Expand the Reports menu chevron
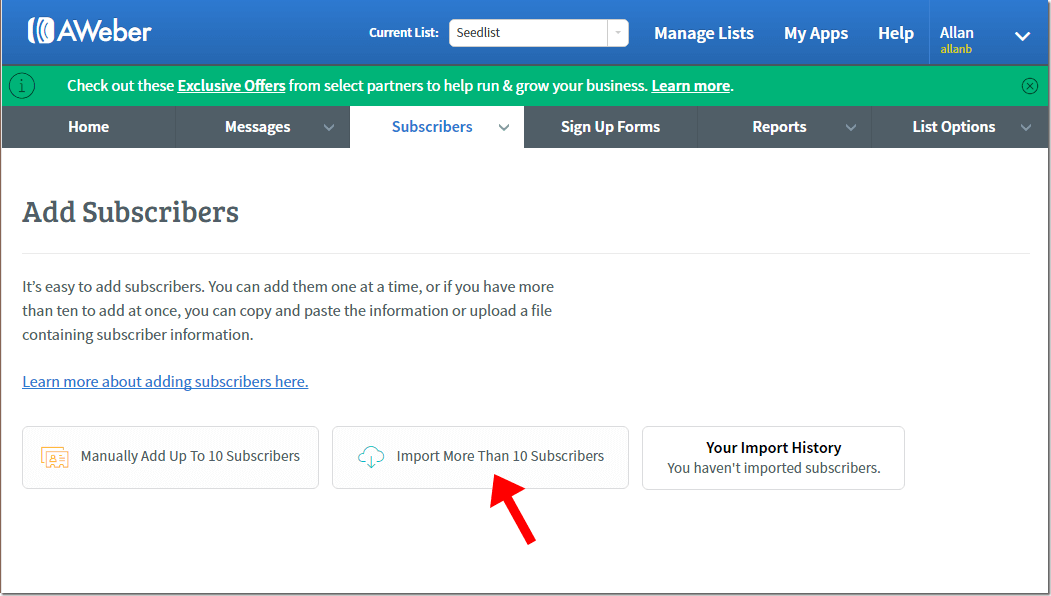The width and height of the screenshot is (1051, 596). pyautogui.click(x=851, y=127)
